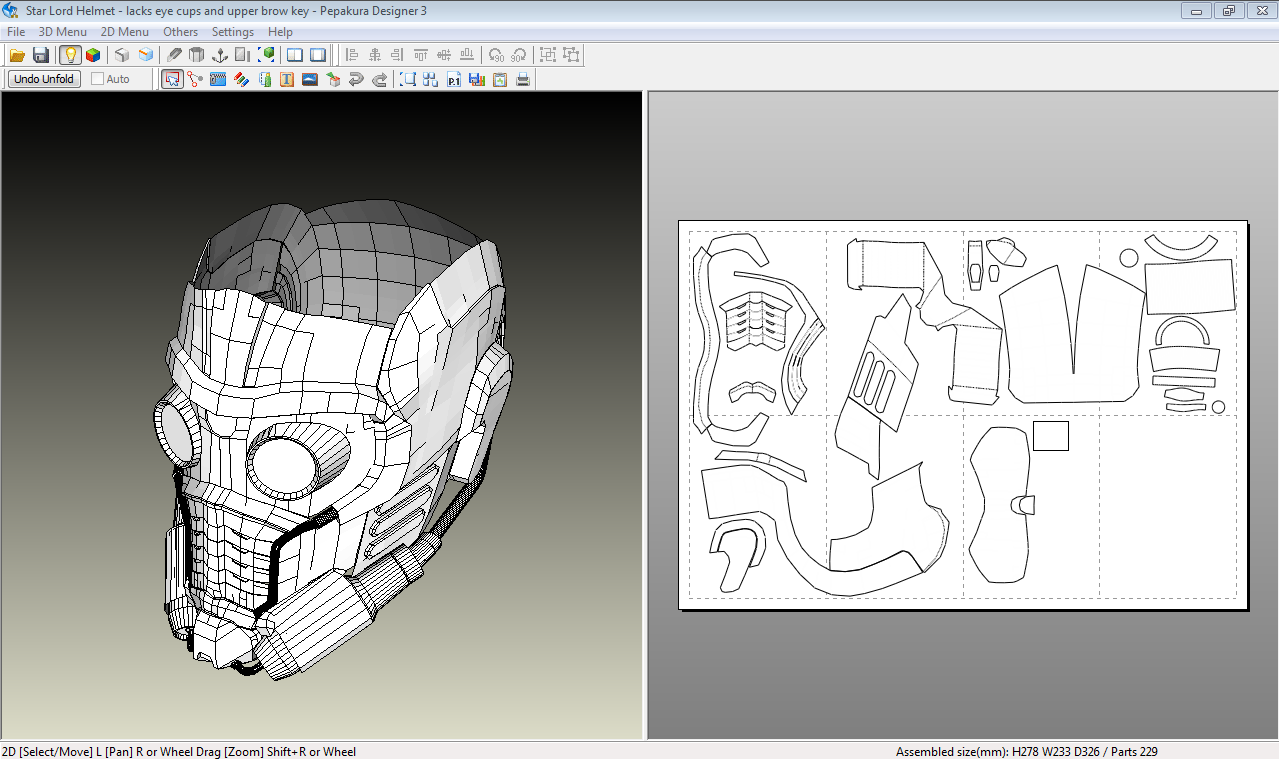Screen dimensions: 1279x759
Task: Click the align right icon
Action: point(398,55)
